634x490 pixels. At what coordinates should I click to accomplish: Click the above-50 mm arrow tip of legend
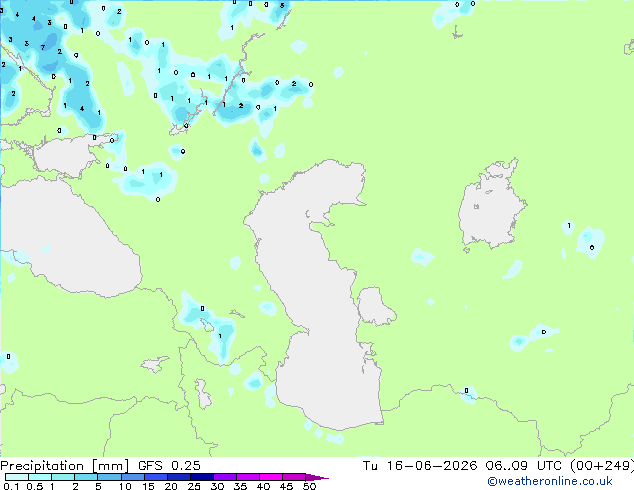coord(317,477)
